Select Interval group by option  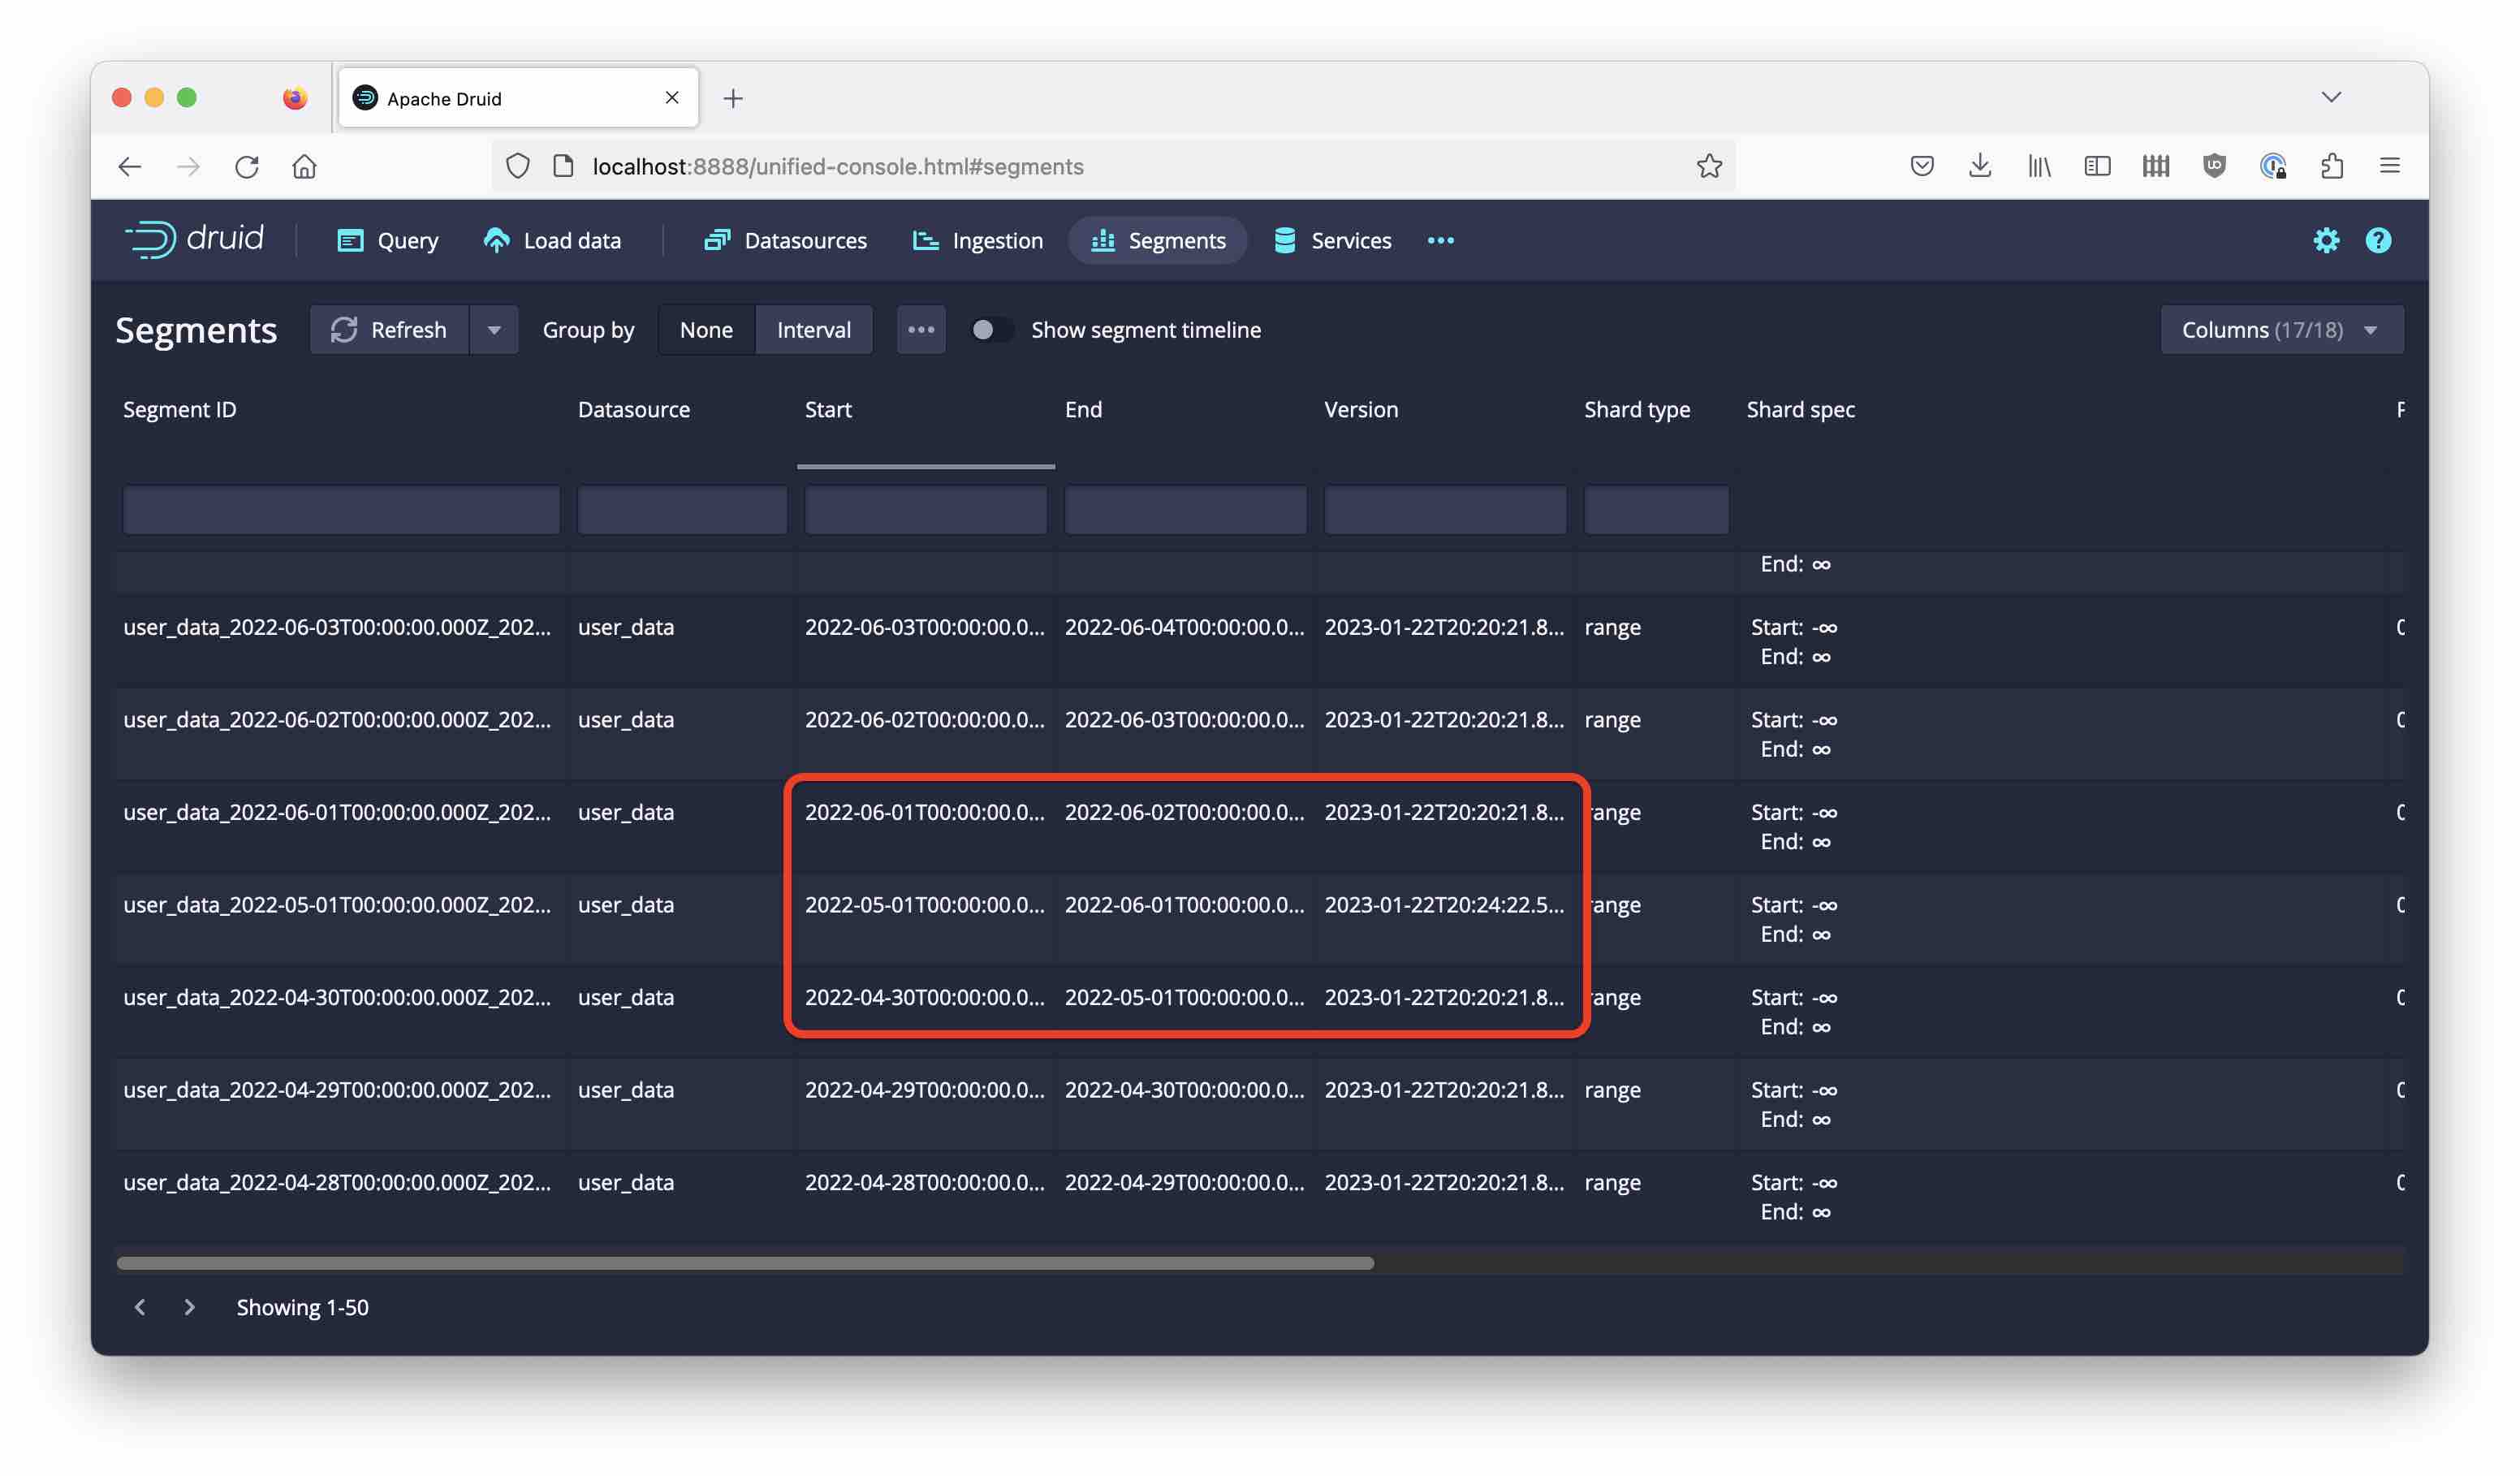coord(813,330)
